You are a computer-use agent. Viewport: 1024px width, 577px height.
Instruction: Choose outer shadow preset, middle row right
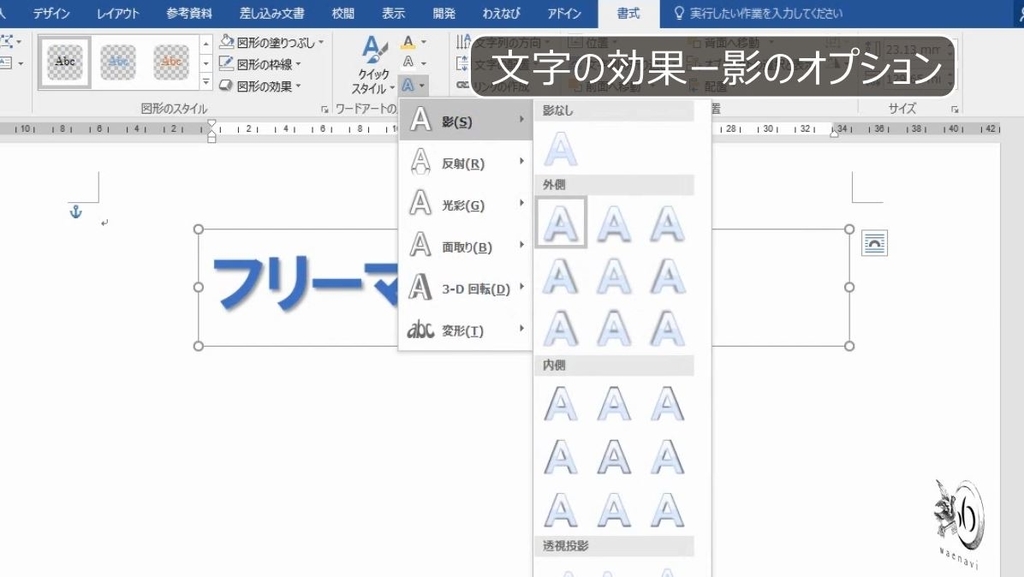(667, 275)
